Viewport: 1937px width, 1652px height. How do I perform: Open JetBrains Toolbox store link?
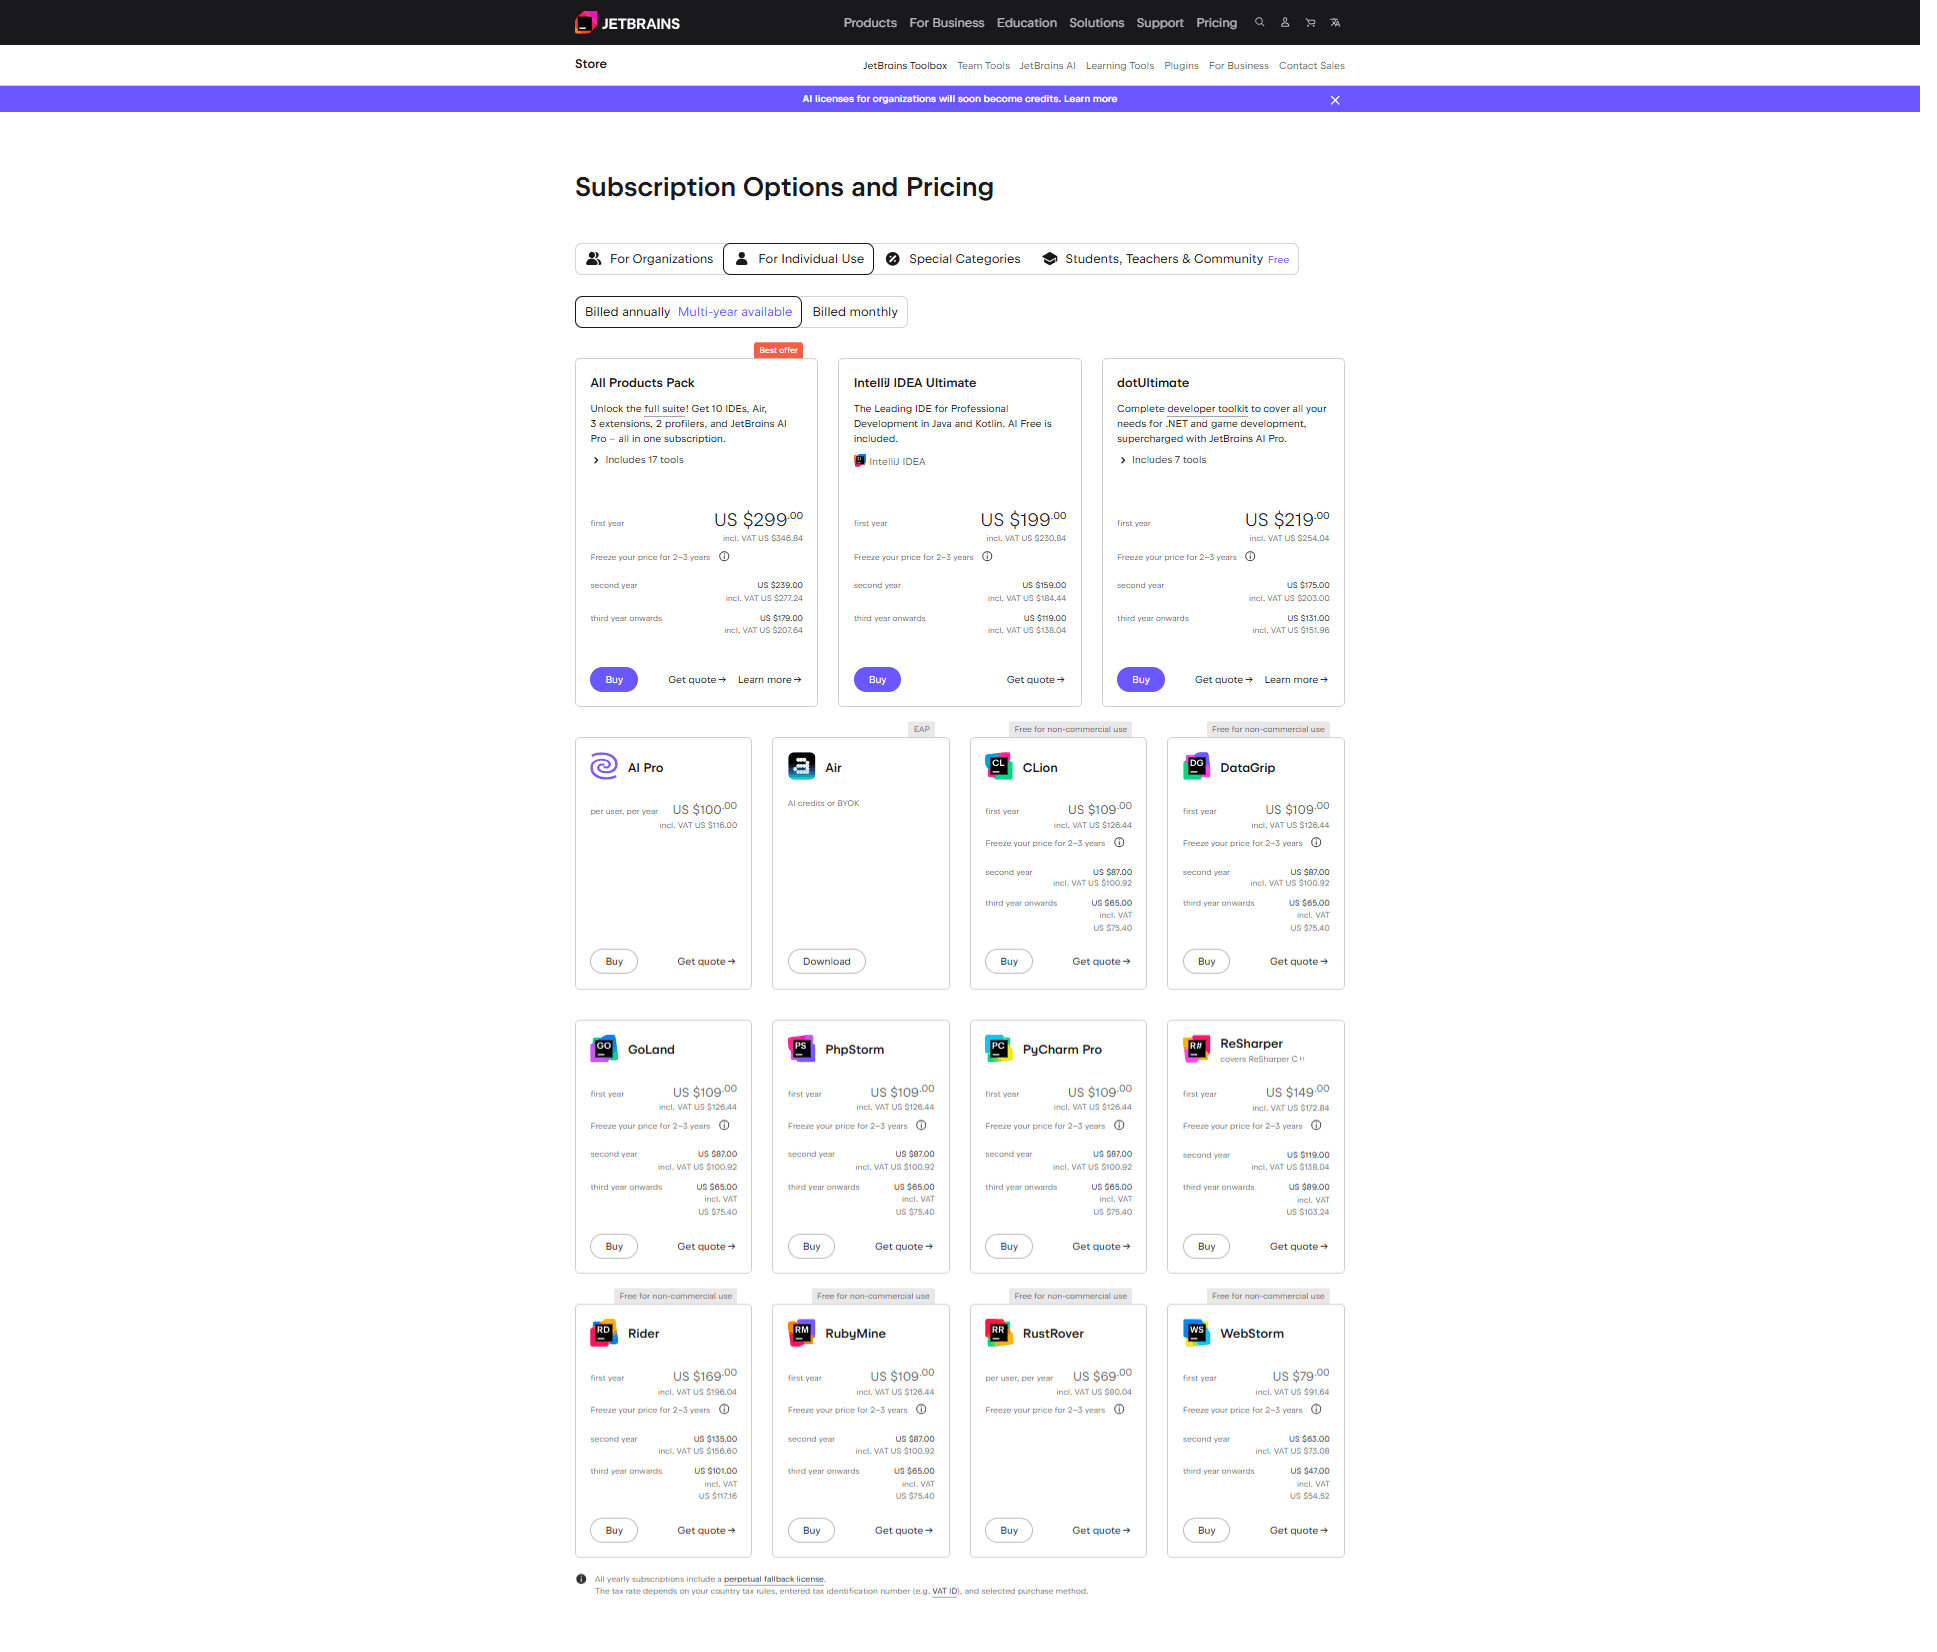[905, 66]
